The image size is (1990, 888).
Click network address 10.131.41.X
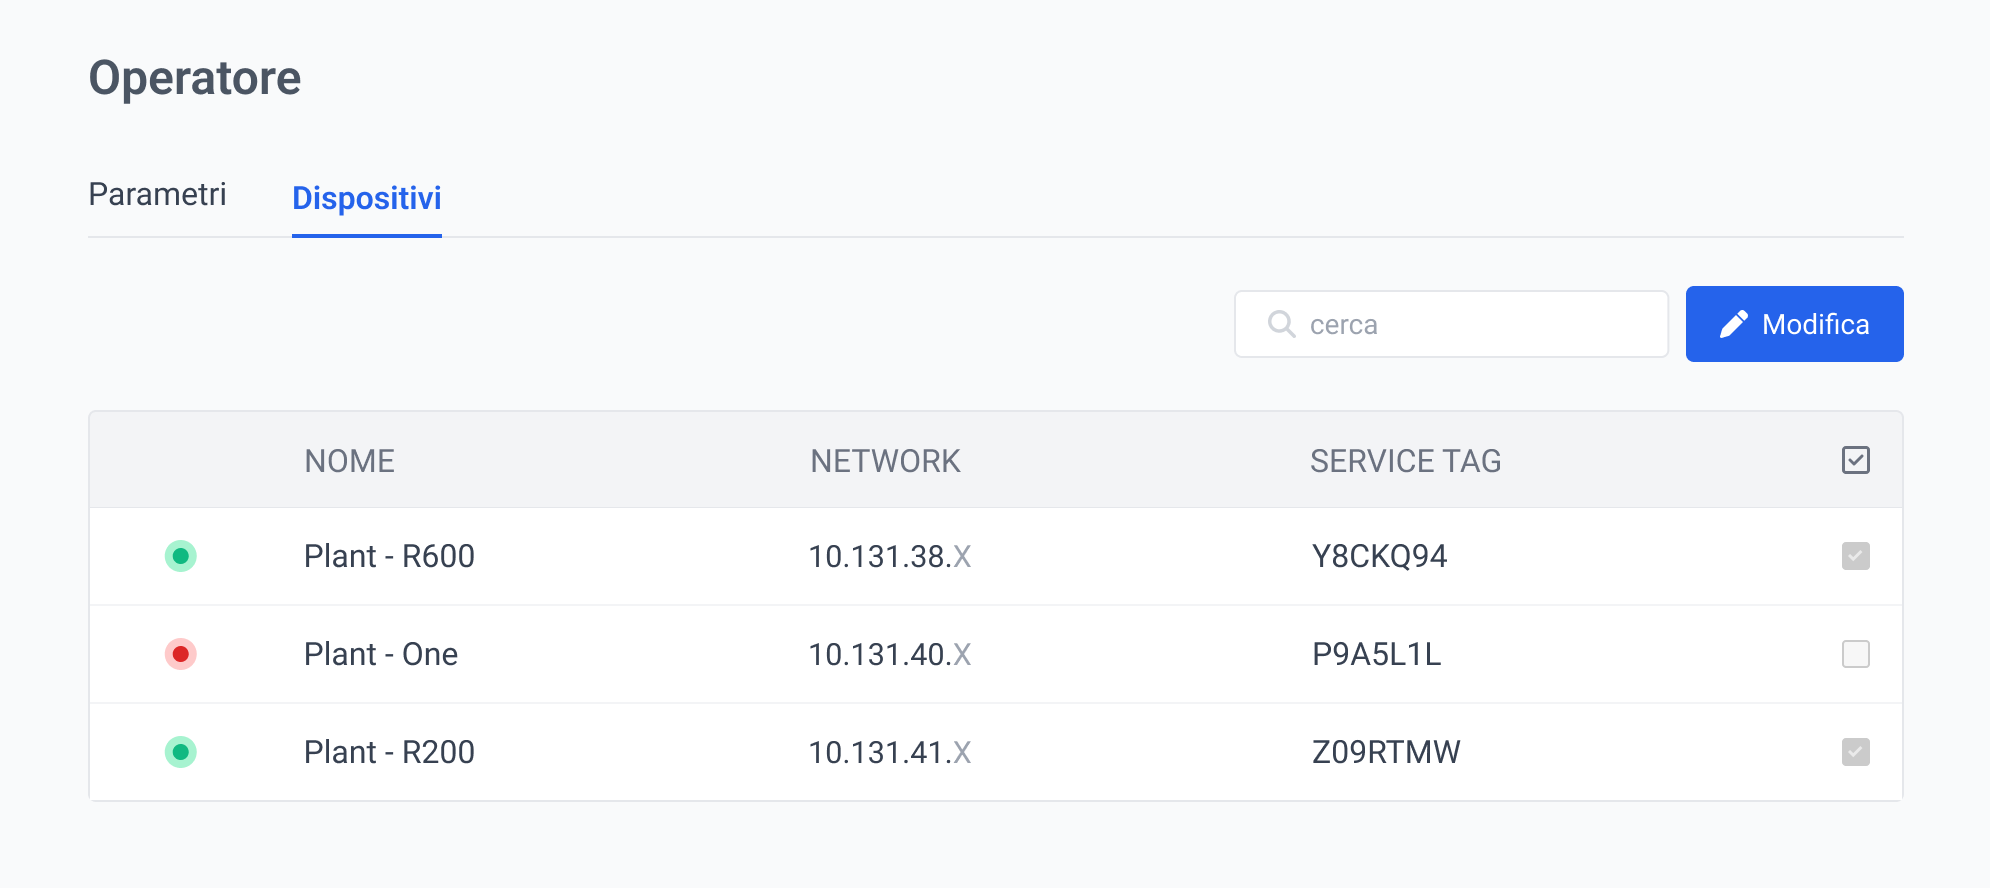(889, 752)
